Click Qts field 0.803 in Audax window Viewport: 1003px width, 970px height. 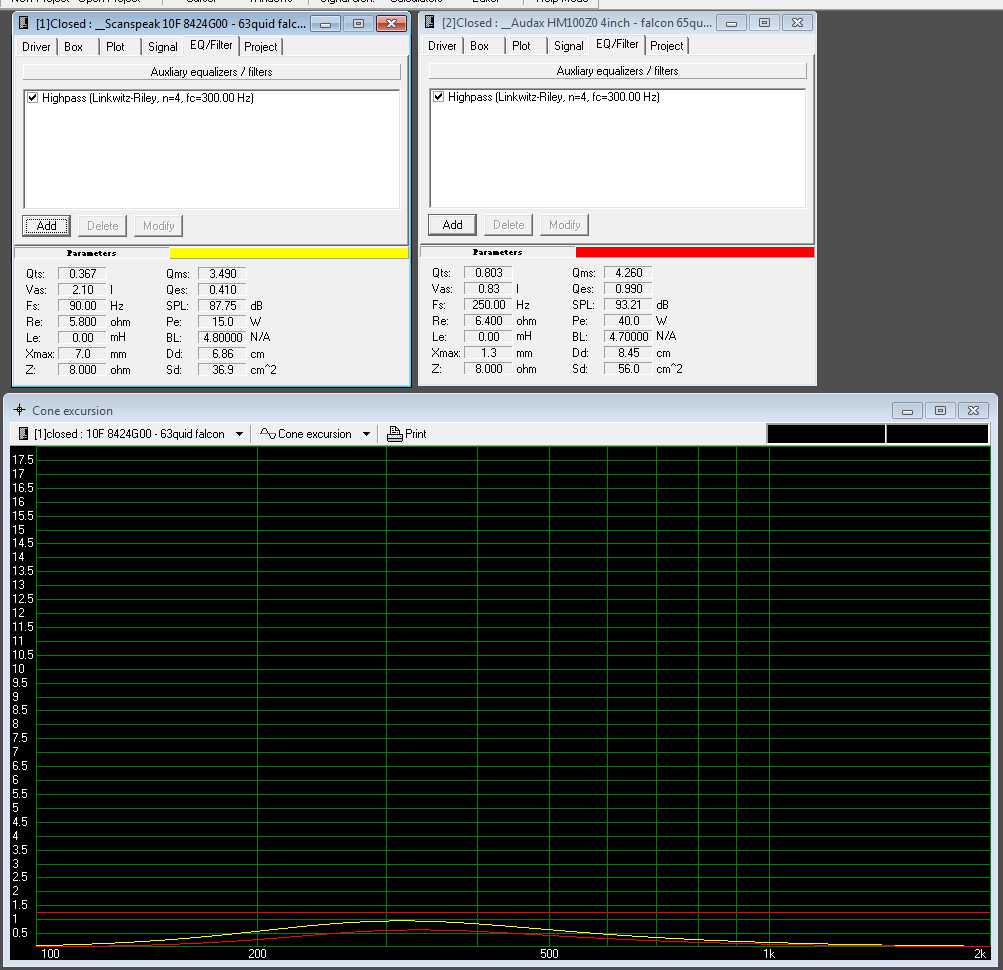[488, 273]
